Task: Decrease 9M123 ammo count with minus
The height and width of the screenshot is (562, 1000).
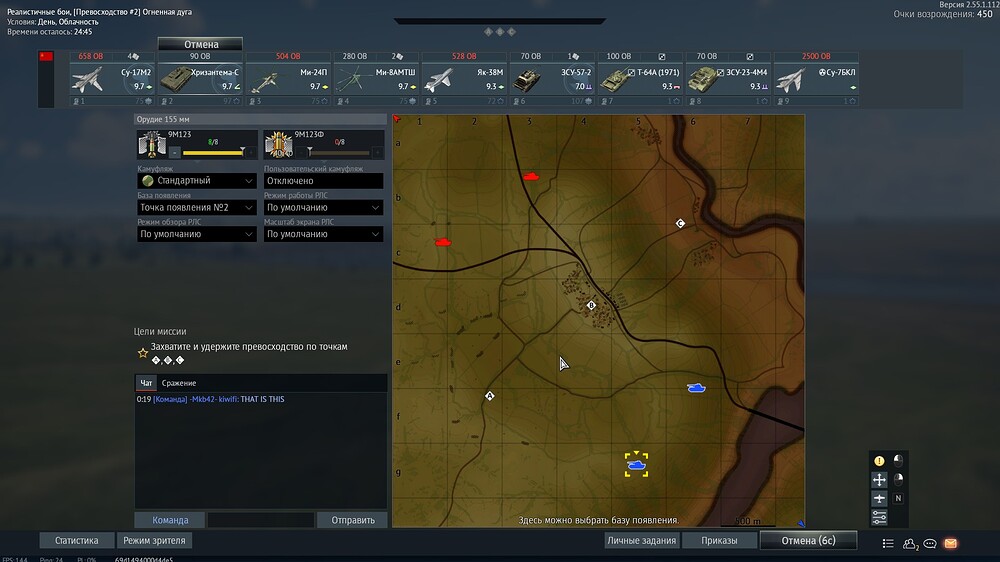Action: click(x=175, y=152)
